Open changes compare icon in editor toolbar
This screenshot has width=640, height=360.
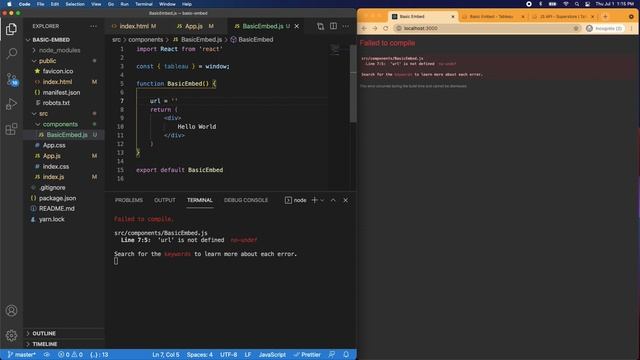pyautogui.click(x=320, y=26)
